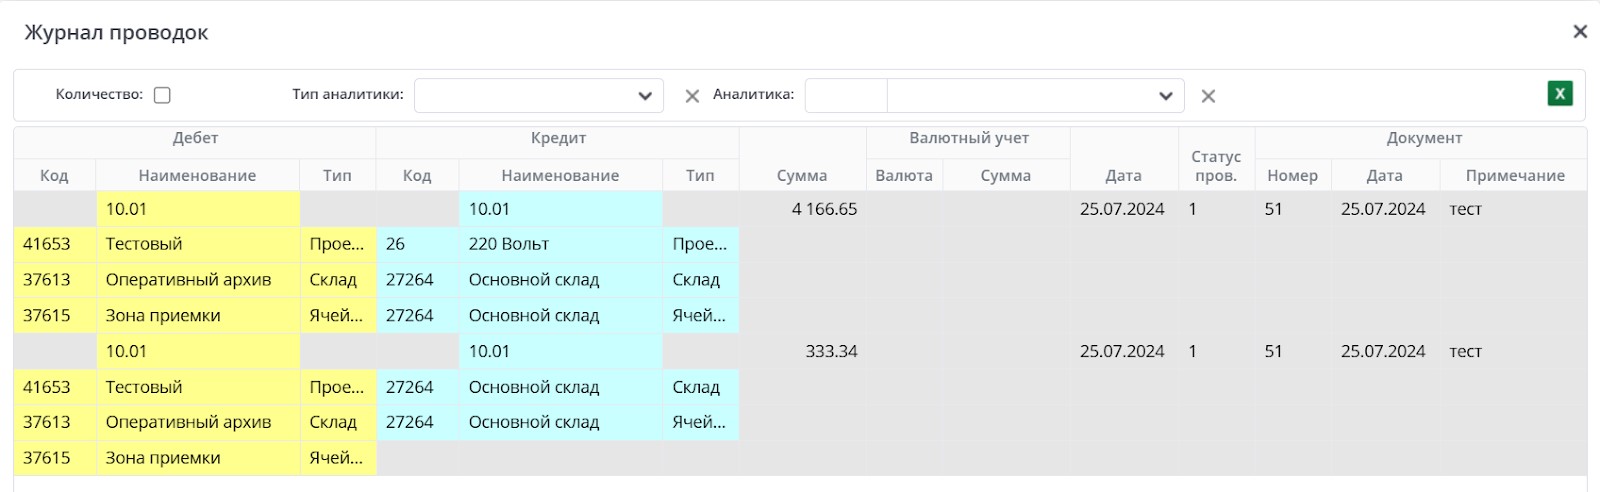Export the journal to Excel
Image resolution: width=1600 pixels, height=492 pixels.
1560,94
